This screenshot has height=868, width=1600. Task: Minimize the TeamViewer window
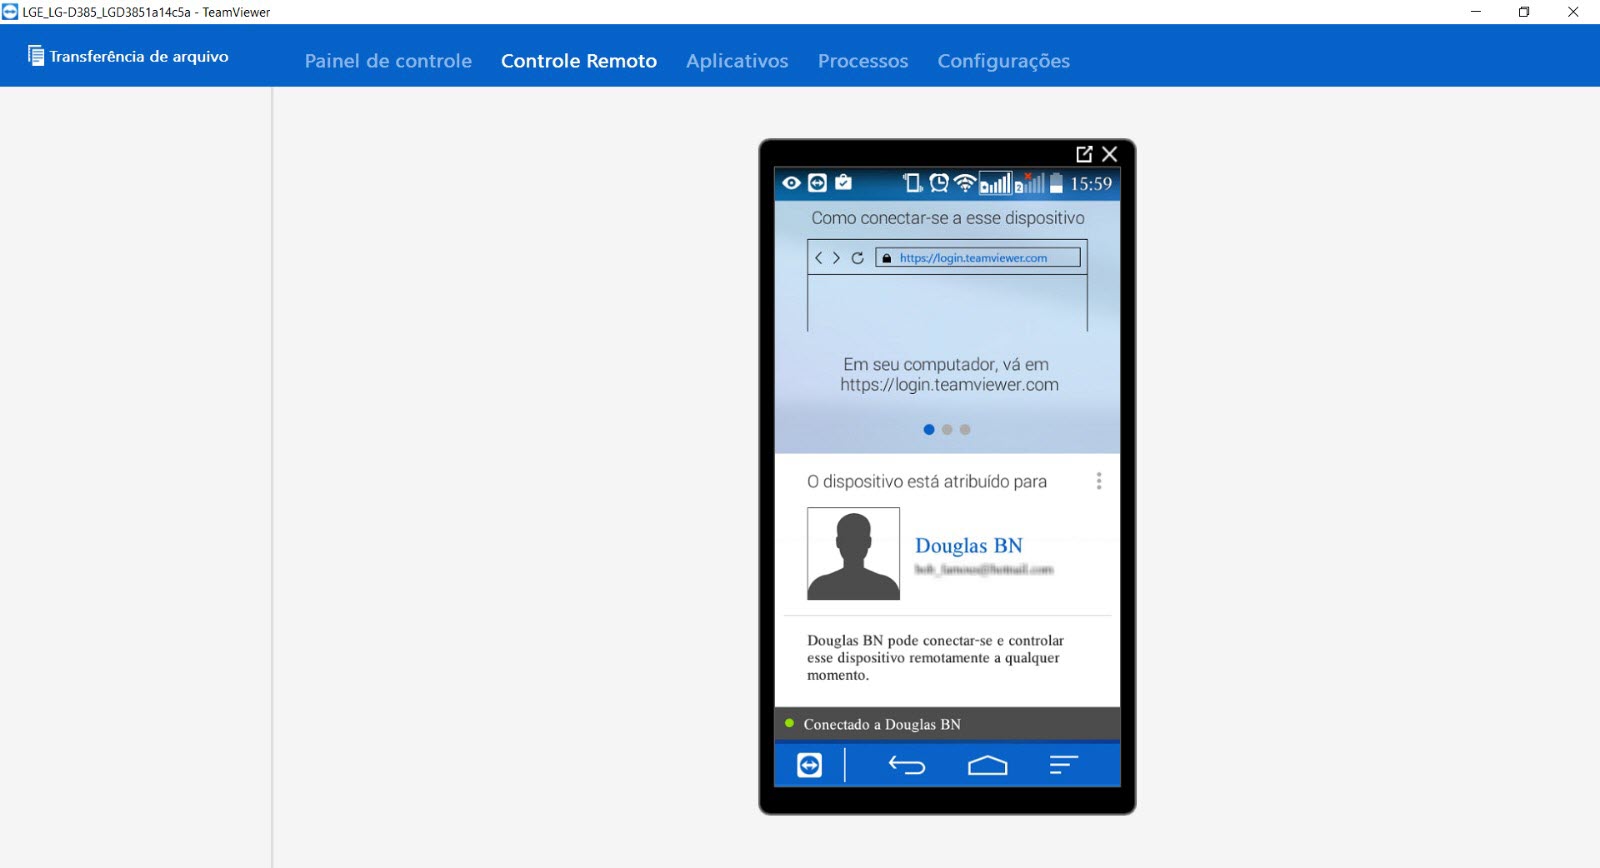pos(1476,12)
